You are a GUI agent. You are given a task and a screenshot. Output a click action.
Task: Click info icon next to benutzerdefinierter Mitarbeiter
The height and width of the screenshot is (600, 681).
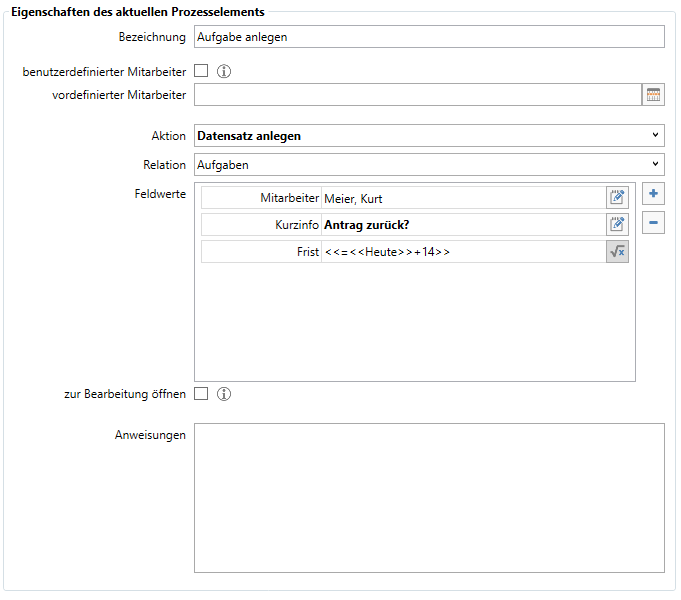point(224,71)
